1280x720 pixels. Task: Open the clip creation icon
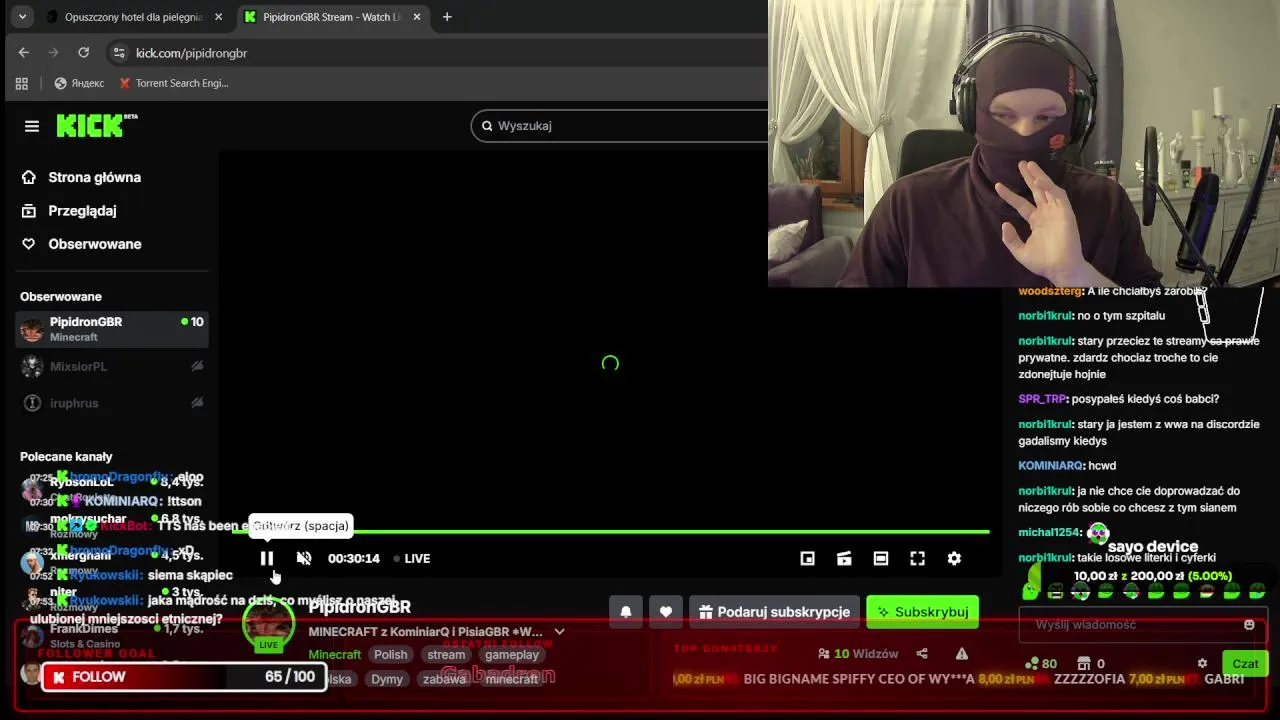(844, 558)
